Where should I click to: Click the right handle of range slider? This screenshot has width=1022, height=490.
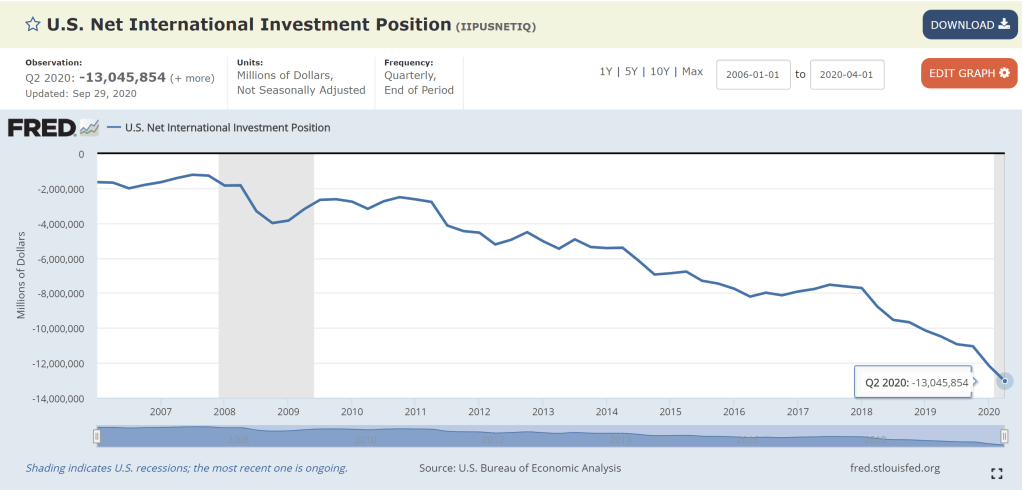tap(1005, 436)
